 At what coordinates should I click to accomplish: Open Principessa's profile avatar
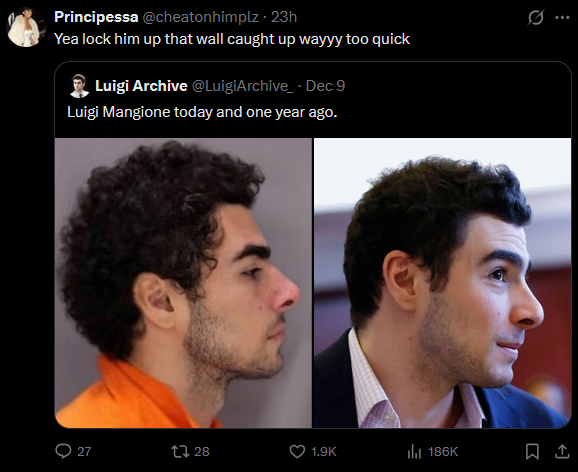tap(25, 28)
